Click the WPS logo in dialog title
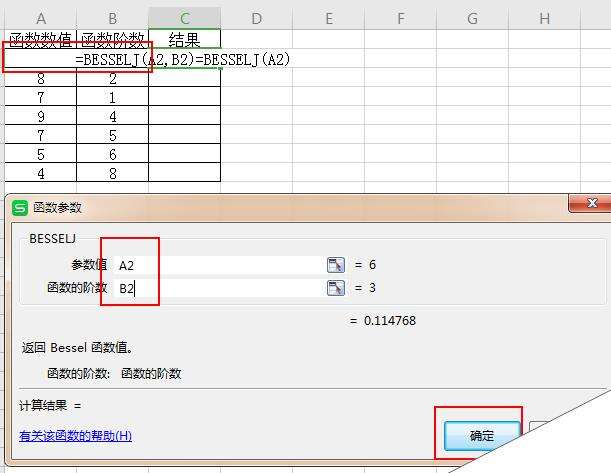611x473 pixels. 20,208
